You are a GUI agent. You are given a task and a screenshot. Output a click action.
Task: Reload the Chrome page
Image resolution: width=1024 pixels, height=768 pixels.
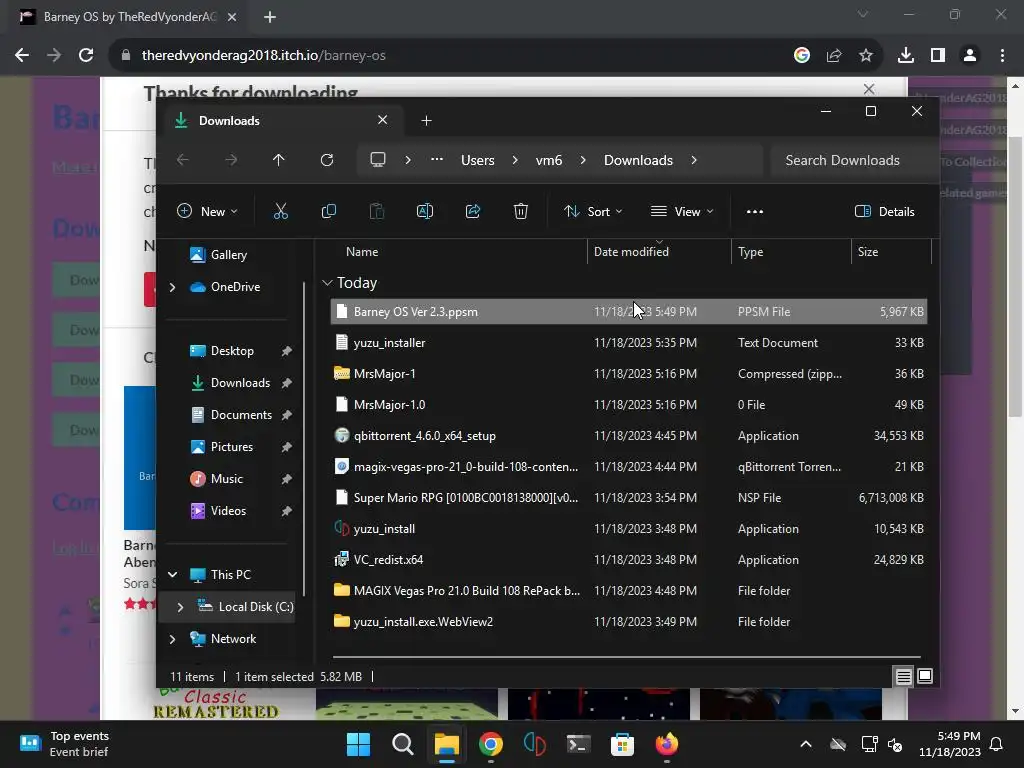click(86, 56)
